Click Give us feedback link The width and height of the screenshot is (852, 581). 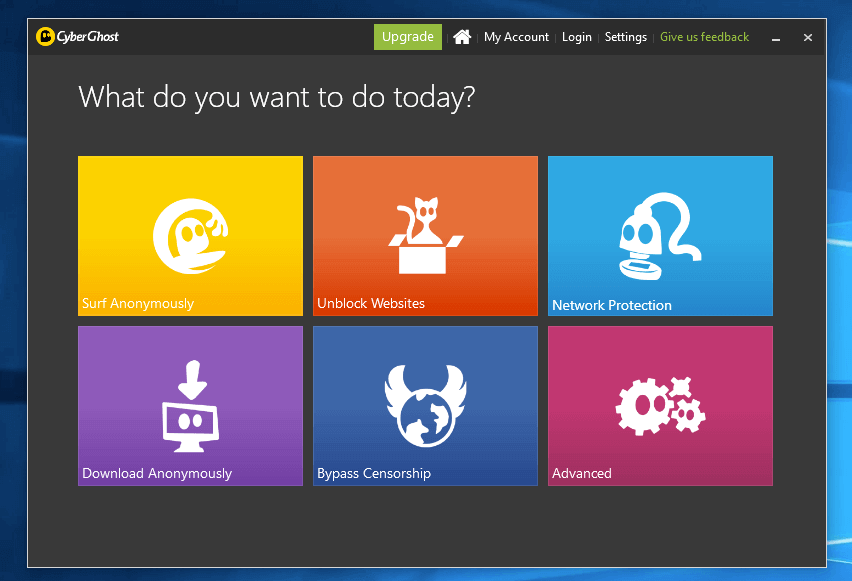(x=704, y=37)
